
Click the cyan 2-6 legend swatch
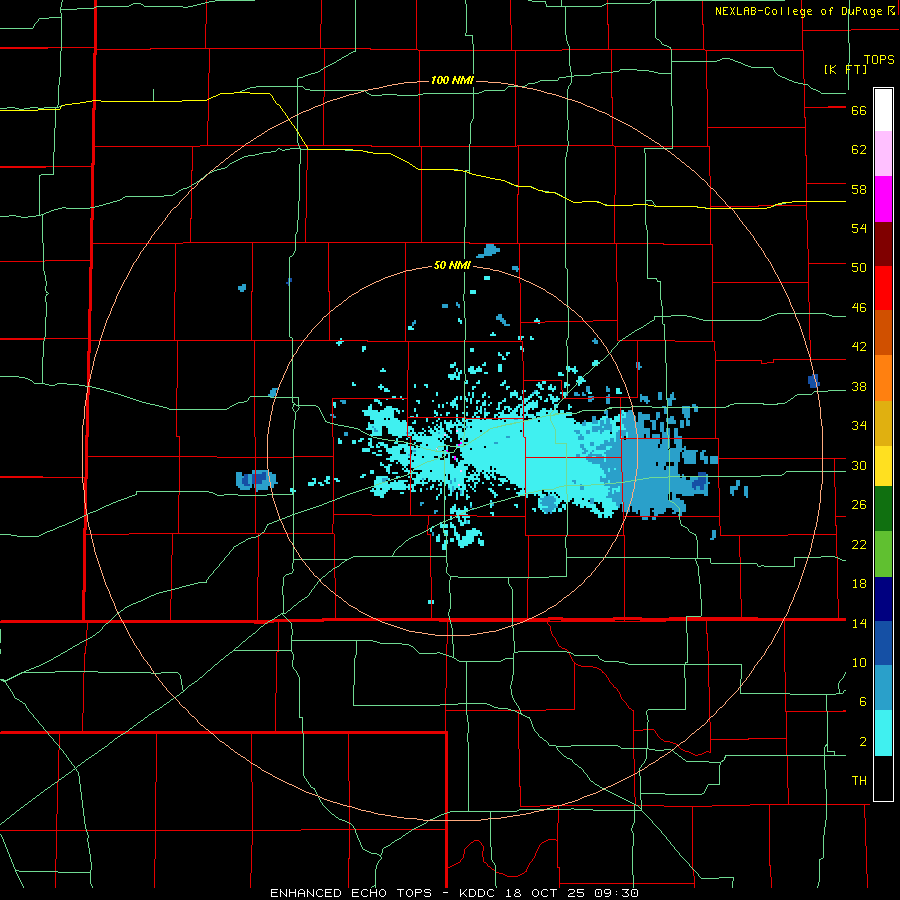point(883,733)
